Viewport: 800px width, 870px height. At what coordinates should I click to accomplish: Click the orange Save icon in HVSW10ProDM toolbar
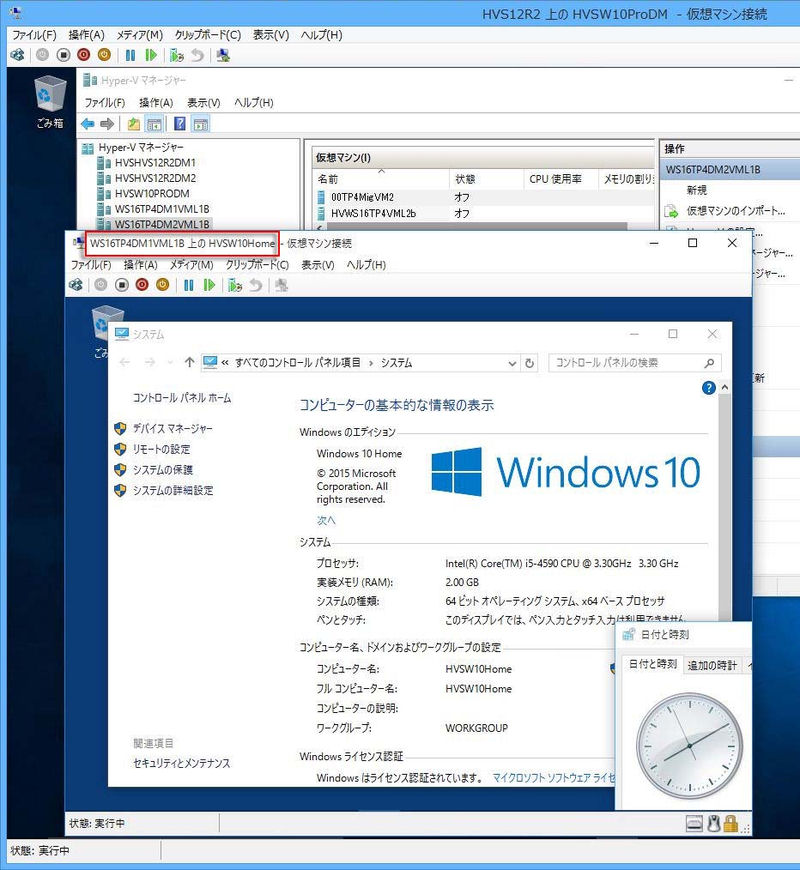[x=104, y=55]
